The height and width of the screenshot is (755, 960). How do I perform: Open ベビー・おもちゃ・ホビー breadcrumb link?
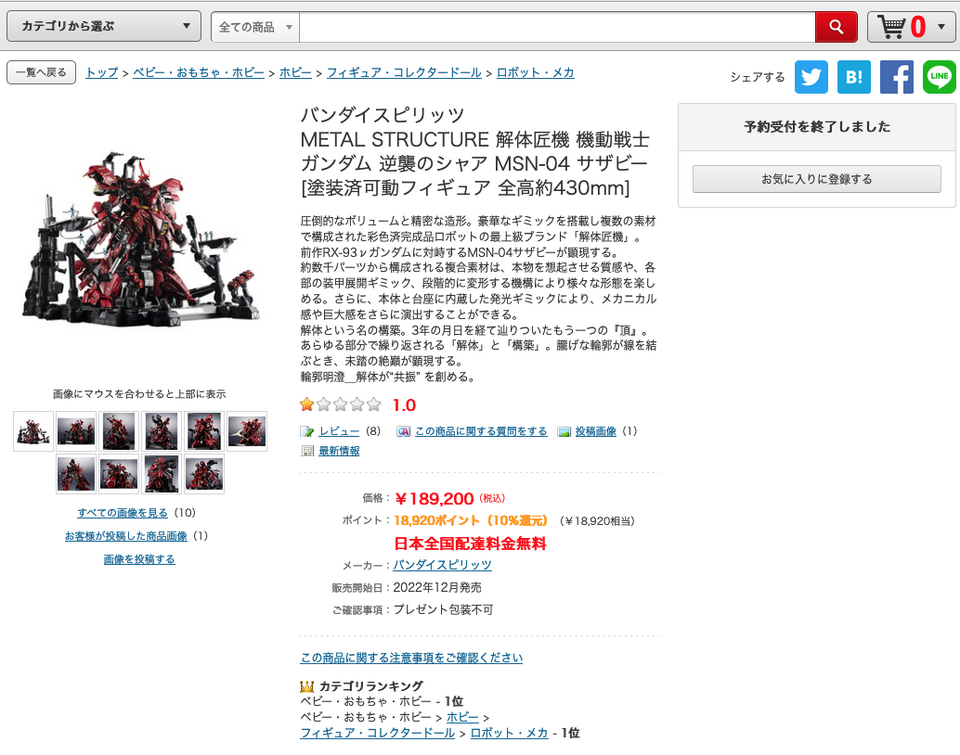(198, 72)
